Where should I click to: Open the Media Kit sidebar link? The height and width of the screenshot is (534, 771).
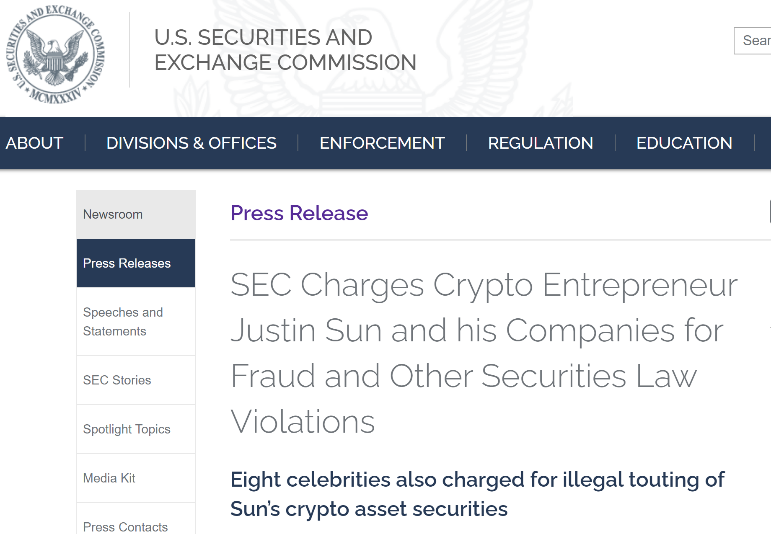tap(109, 478)
